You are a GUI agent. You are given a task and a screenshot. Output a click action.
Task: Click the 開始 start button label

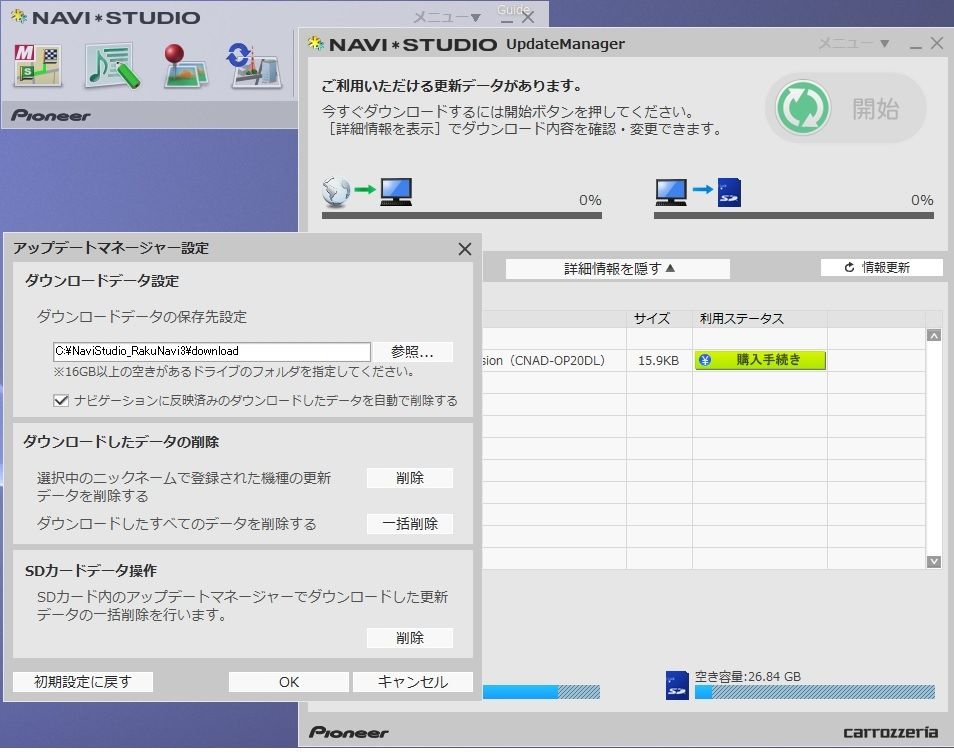click(x=876, y=109)
